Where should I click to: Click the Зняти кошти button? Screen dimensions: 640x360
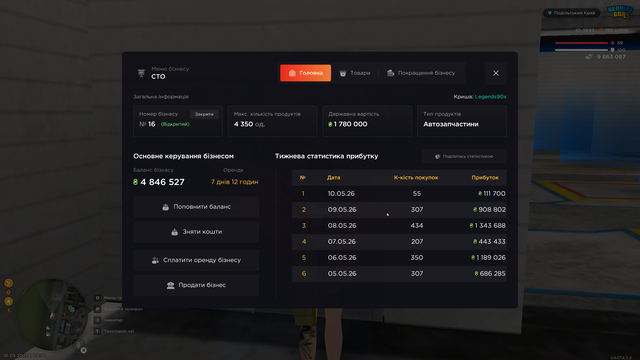tap(196, 232)
